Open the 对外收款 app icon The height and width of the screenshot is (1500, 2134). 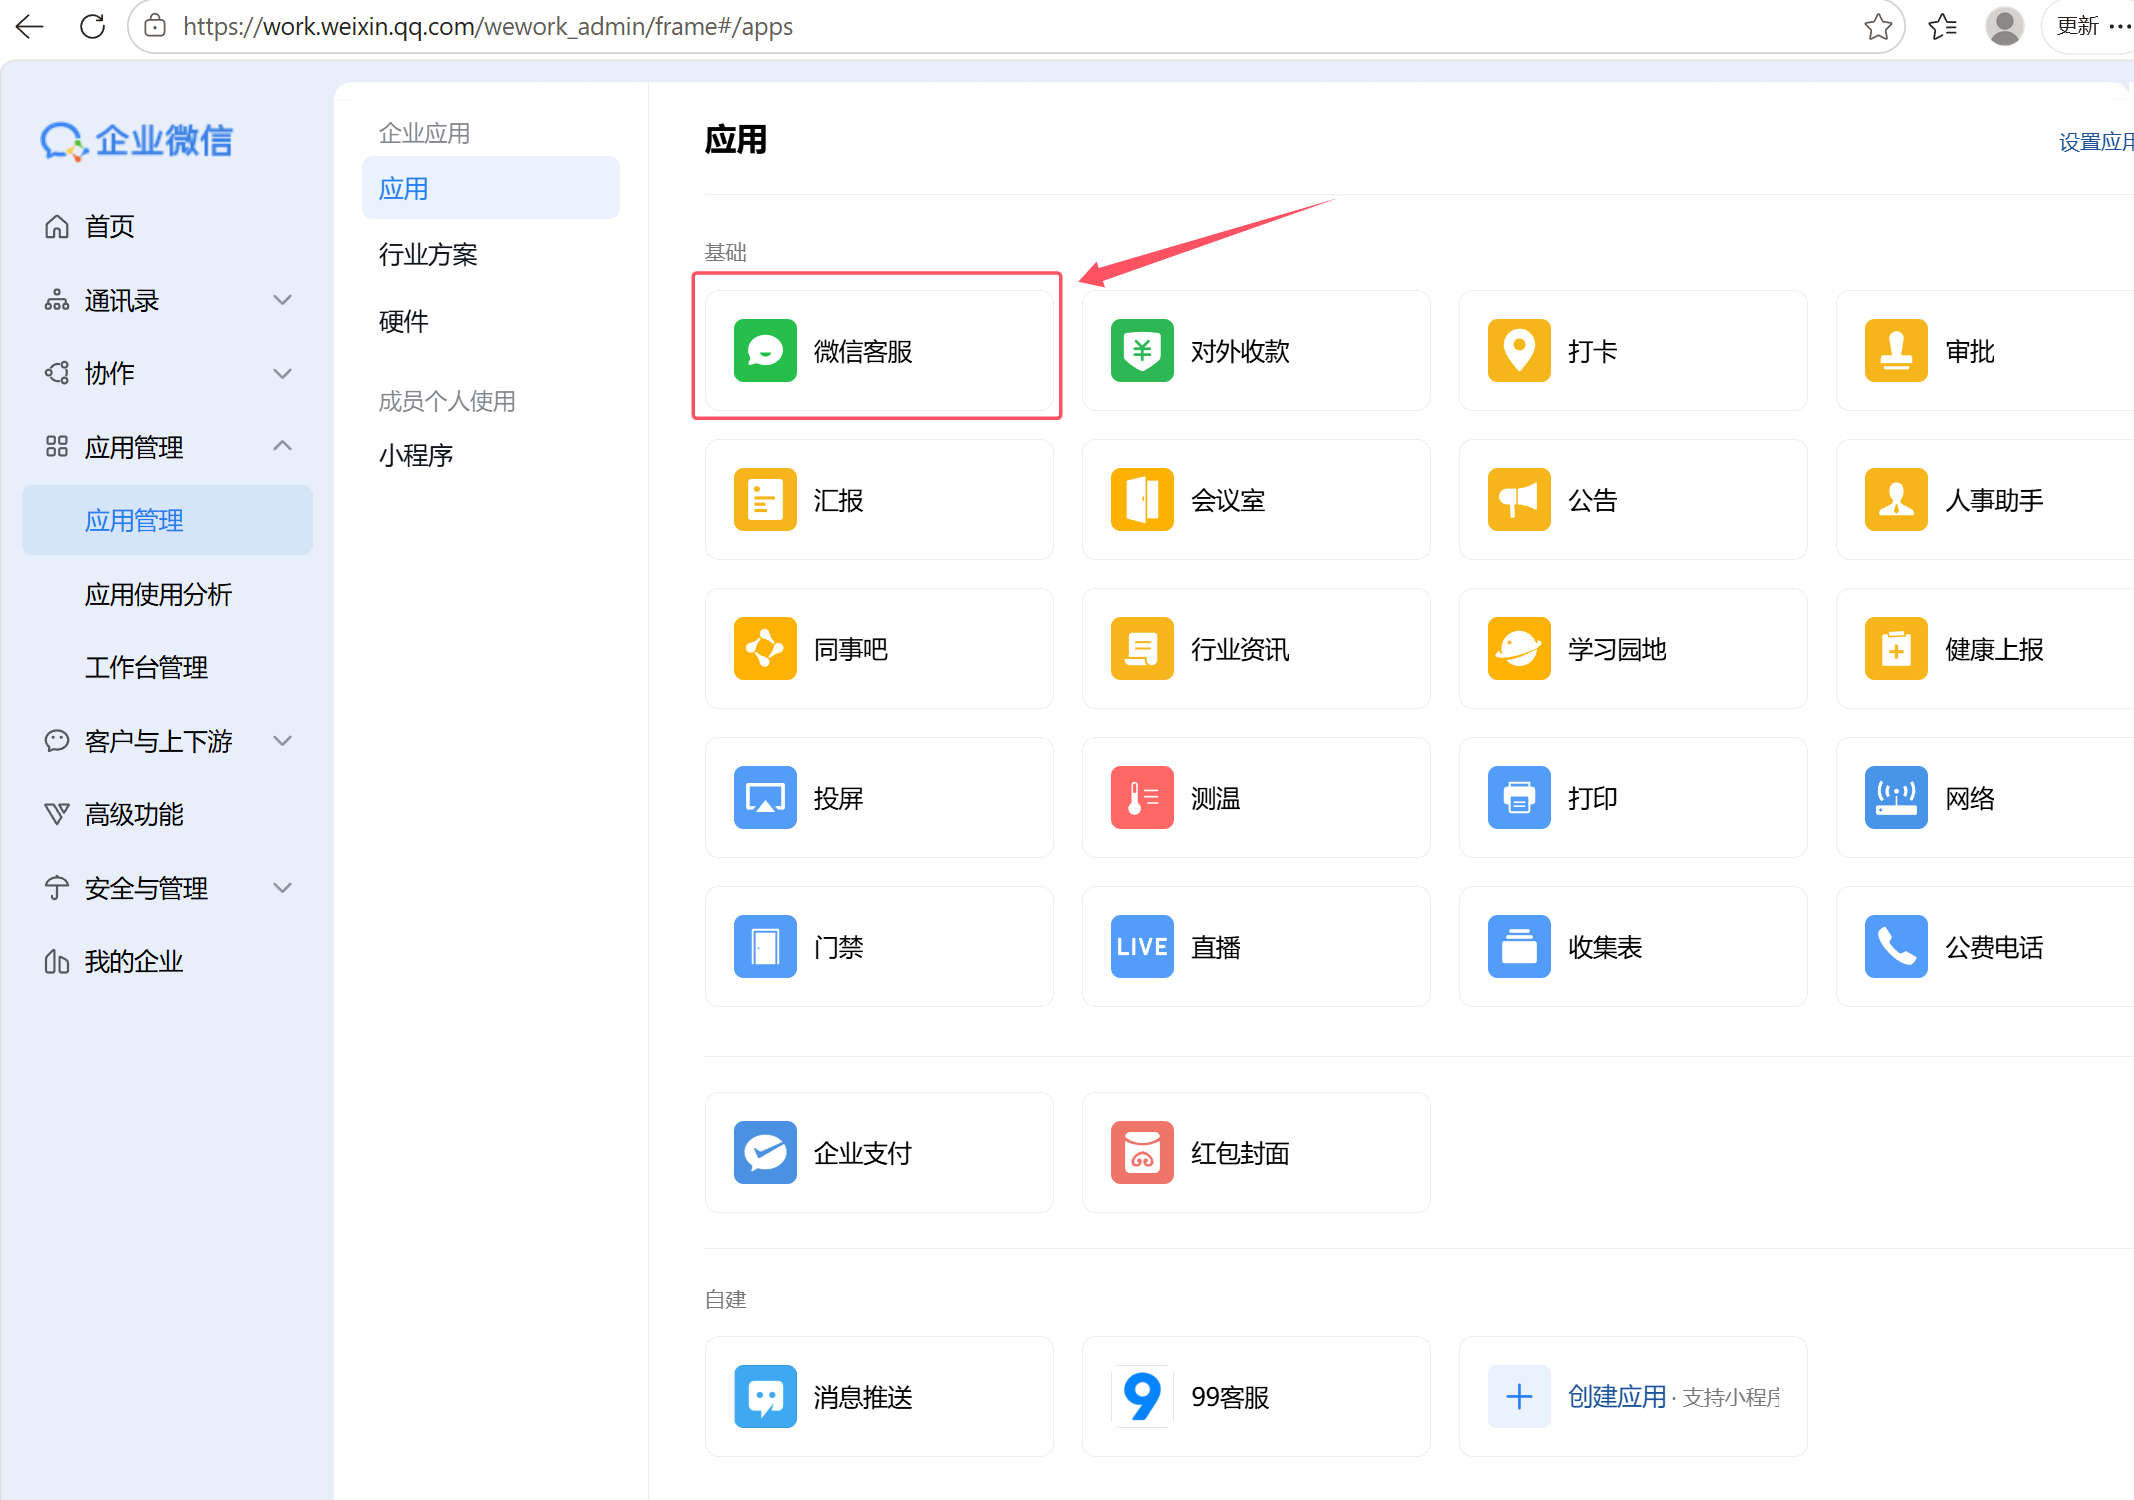(x=1142, y=351)
